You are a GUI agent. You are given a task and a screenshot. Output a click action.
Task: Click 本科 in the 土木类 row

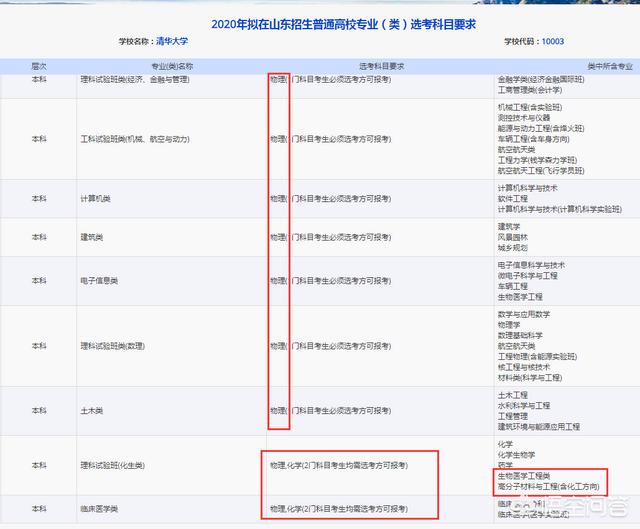pyautogui.click(x=39, y=411)
